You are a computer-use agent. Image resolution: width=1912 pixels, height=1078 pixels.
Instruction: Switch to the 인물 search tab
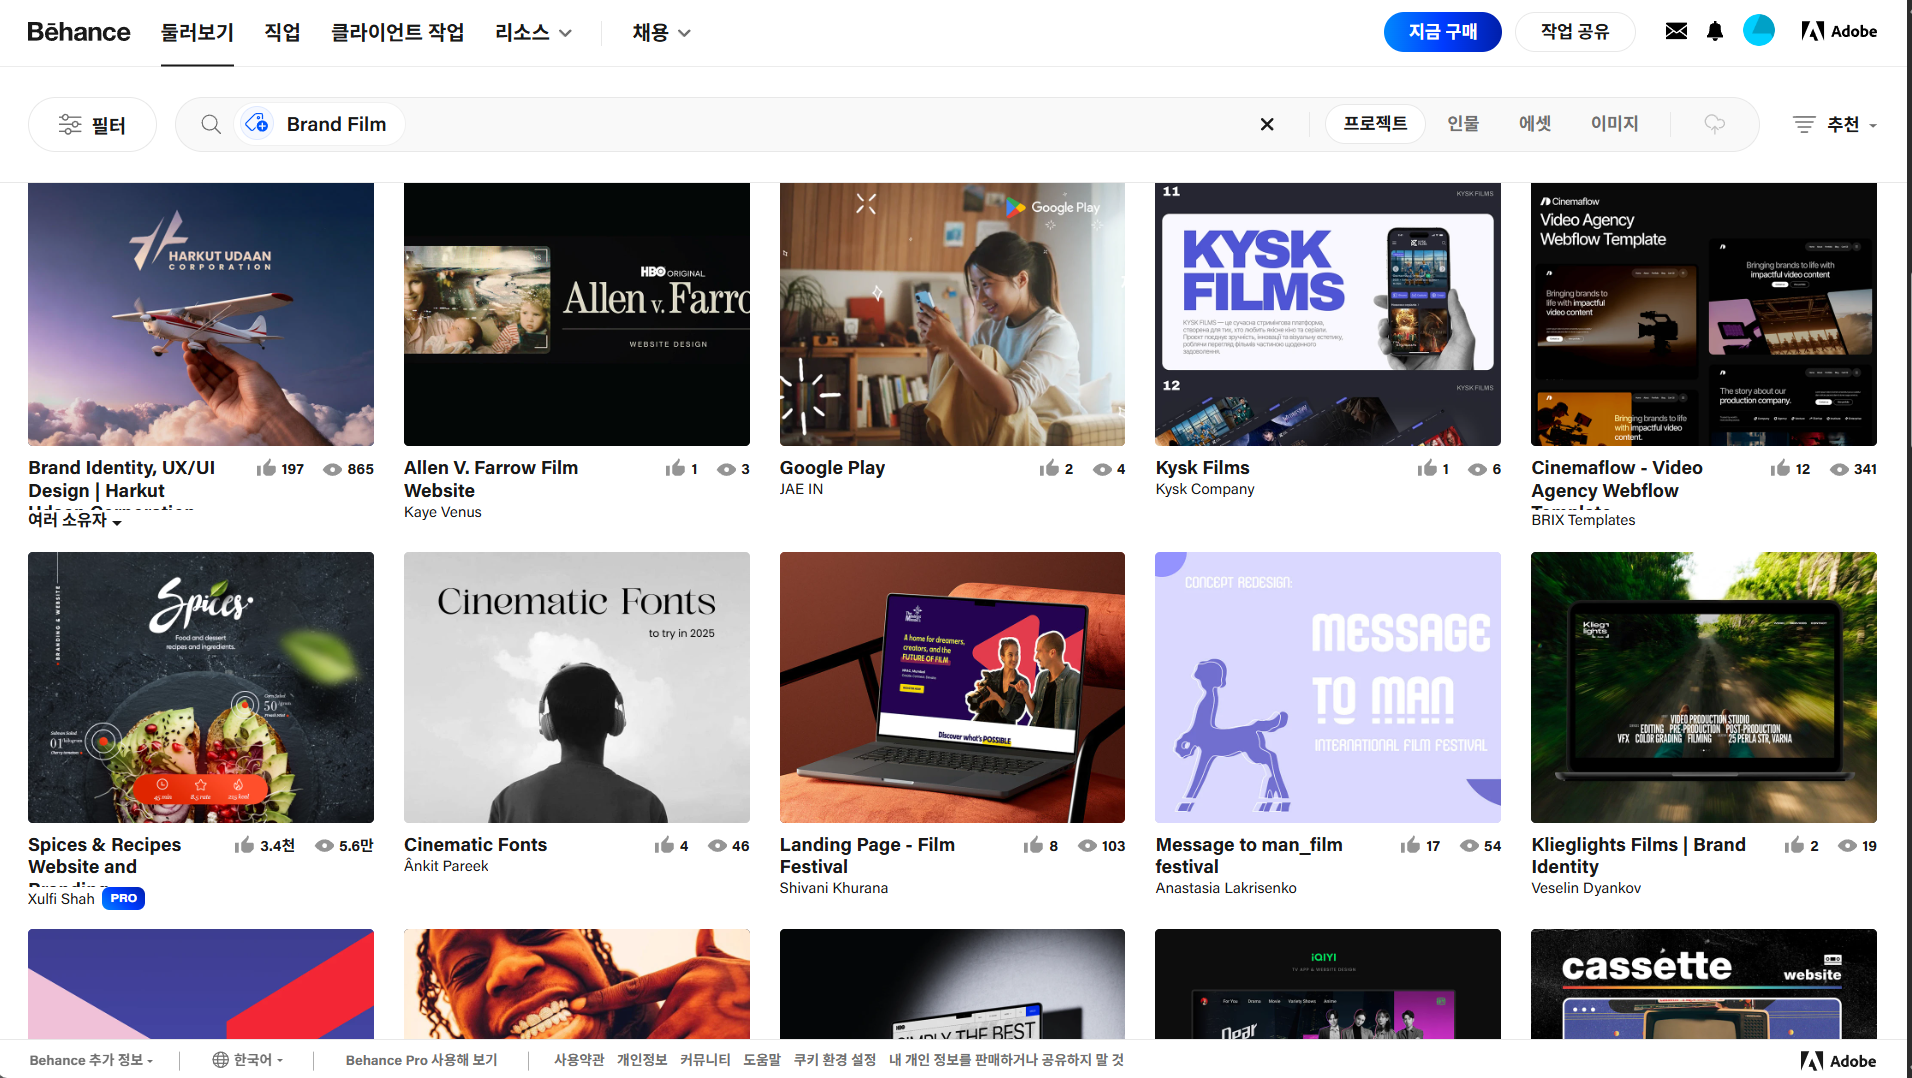pos(1463,124)
